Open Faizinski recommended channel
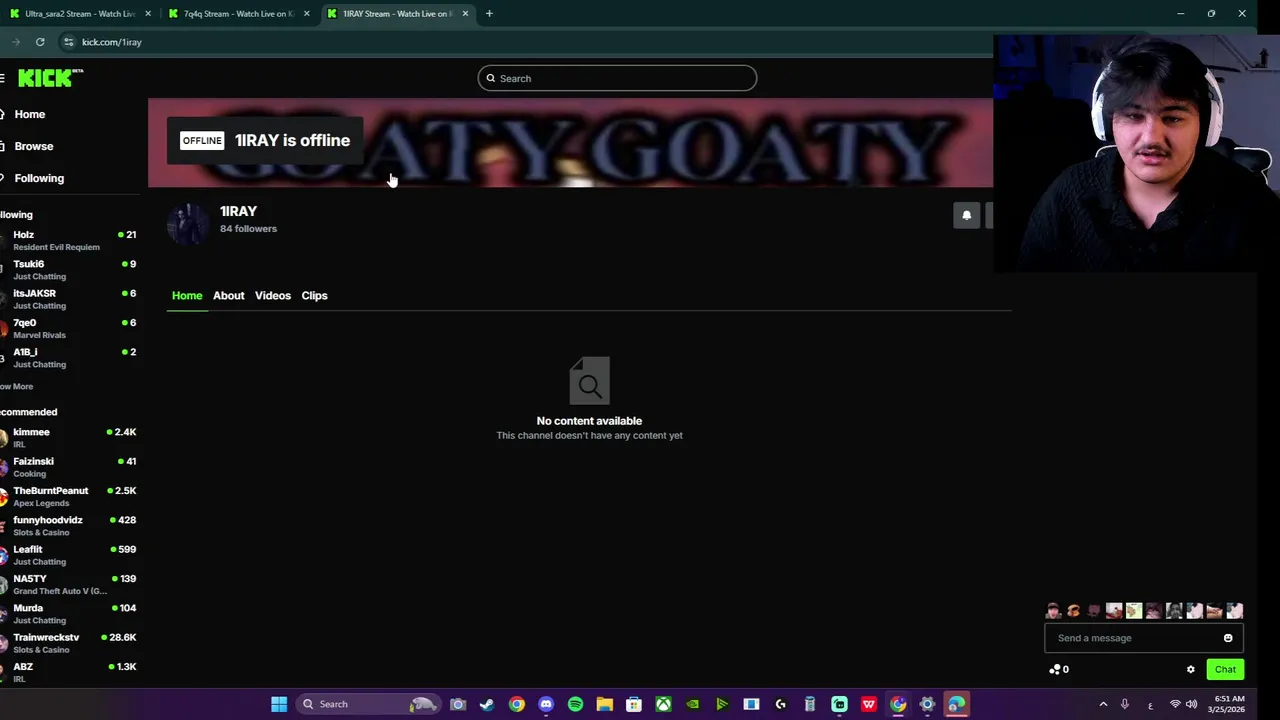 (x=70, y=467)
